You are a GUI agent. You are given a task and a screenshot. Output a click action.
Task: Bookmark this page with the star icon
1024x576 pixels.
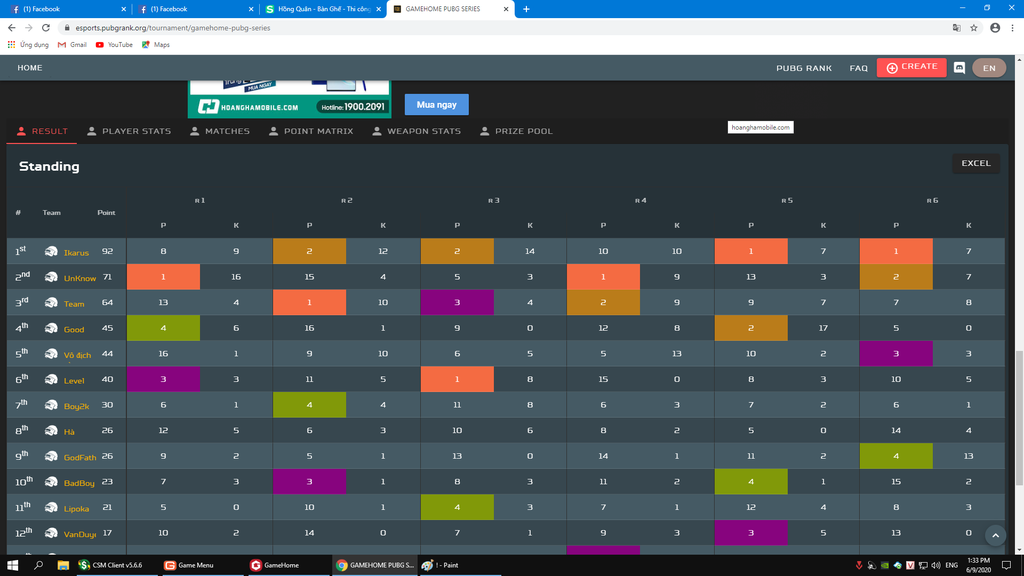click(x=974, y=27)
